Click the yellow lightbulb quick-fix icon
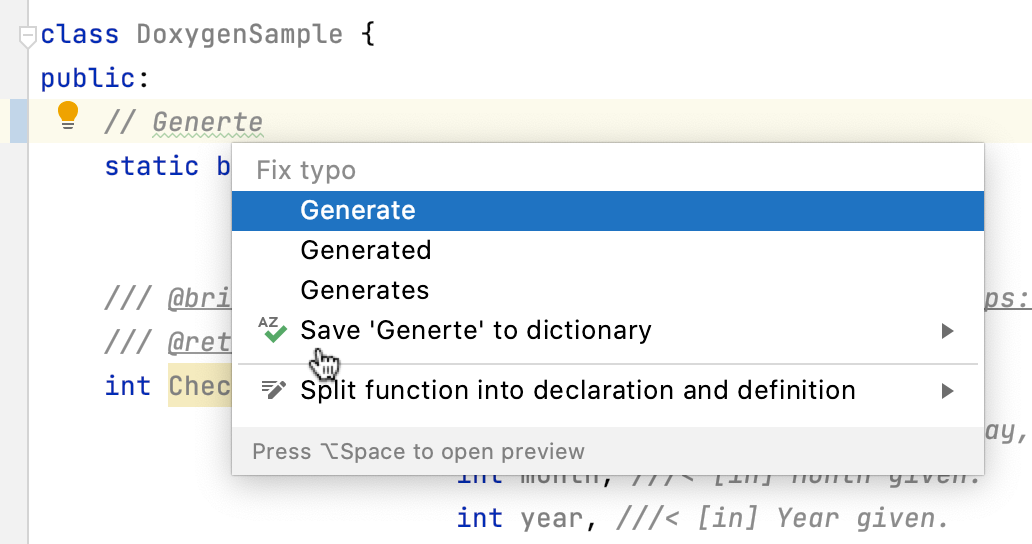1032x544 pixels. (67, 116)
